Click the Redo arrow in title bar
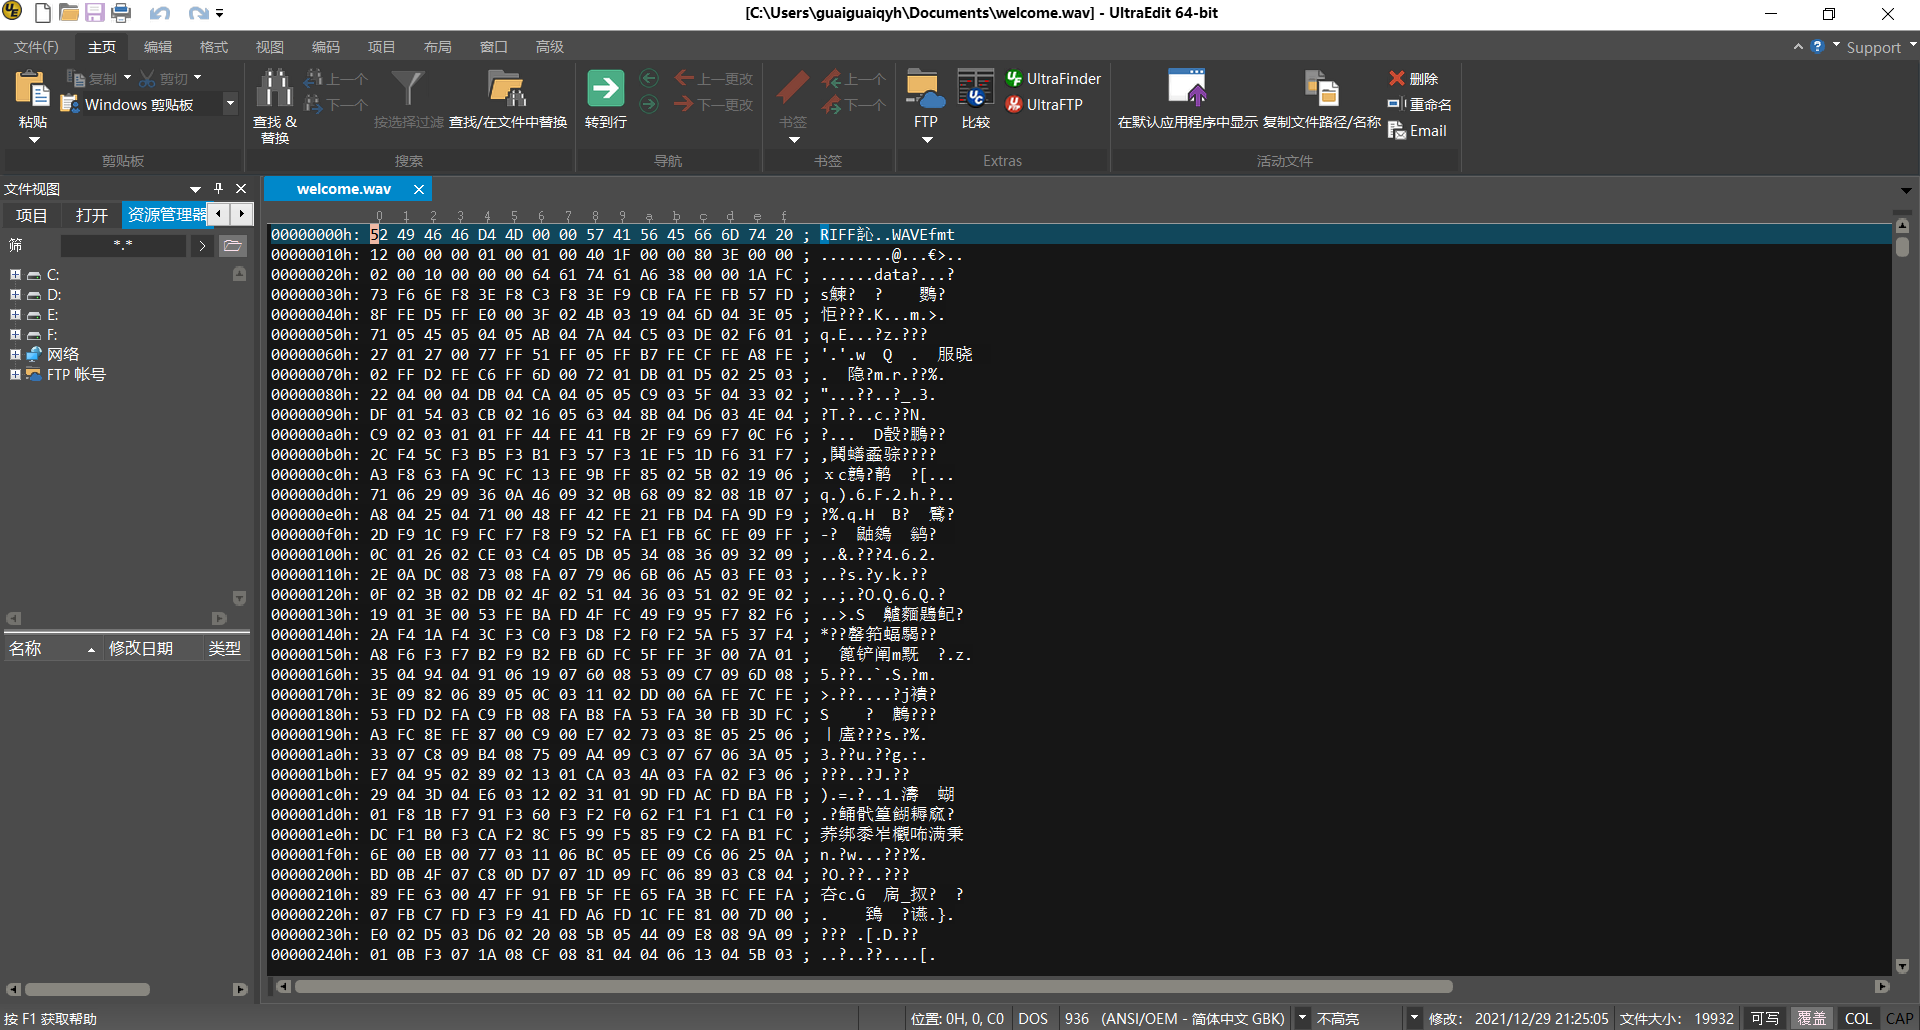The width and height of the screenshot is (1920, 1030). pyautogui.click(x=198, y=13)
